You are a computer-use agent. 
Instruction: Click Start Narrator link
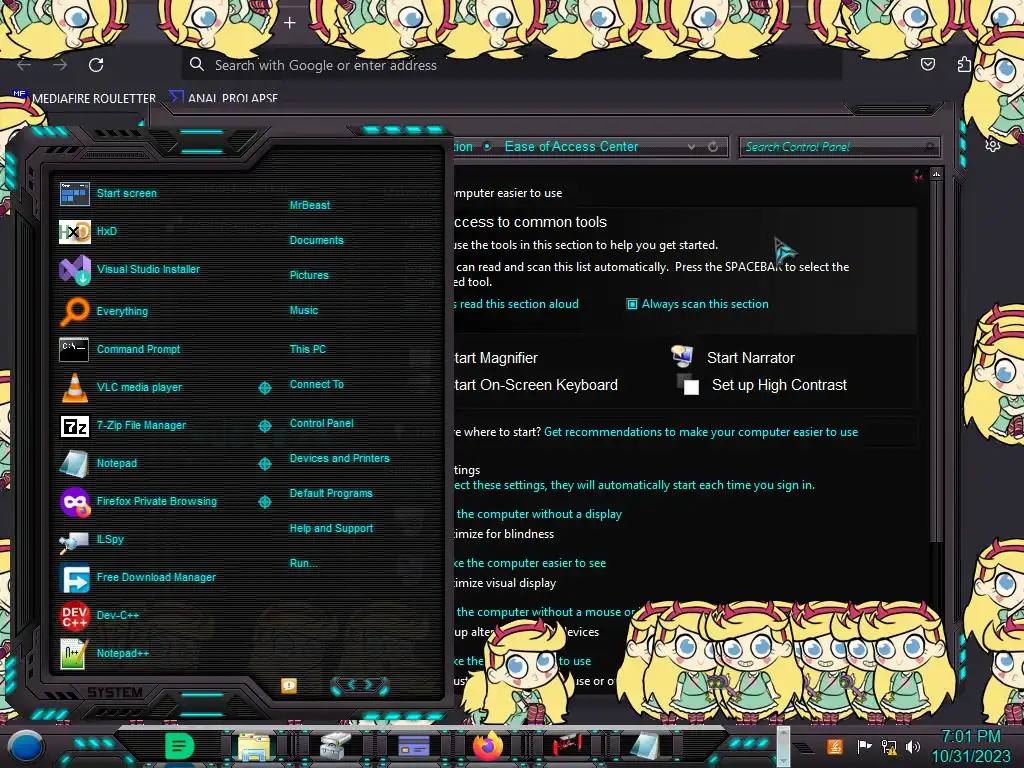[750, 358]
